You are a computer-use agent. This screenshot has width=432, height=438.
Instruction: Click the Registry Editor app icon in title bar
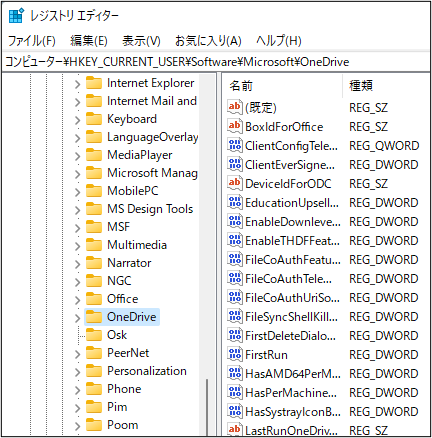[x=16, y=15]
